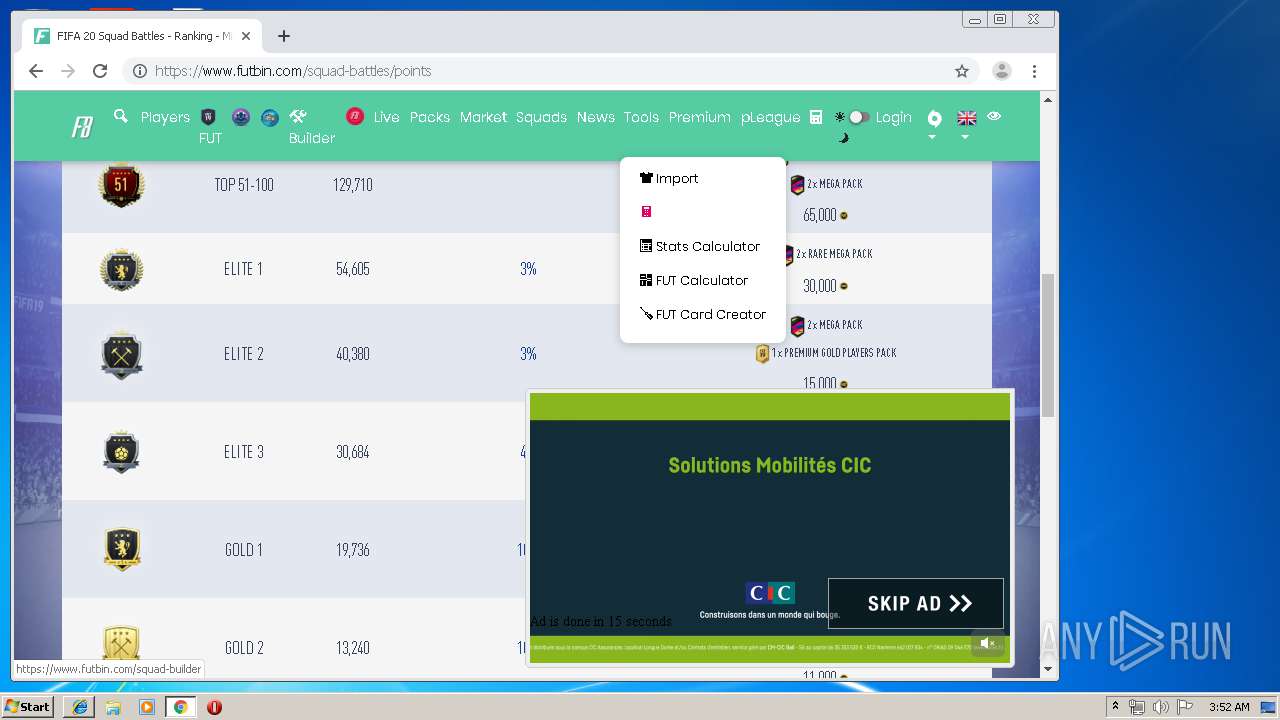Unmute the ad video sound

pos(988,643)
